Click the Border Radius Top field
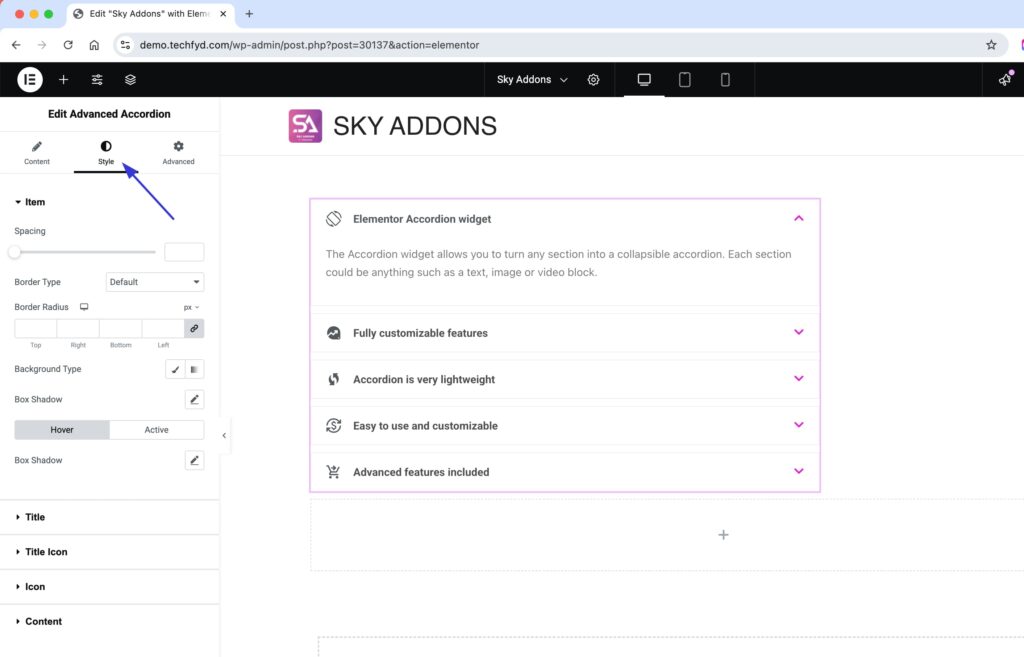 [35, 328]
